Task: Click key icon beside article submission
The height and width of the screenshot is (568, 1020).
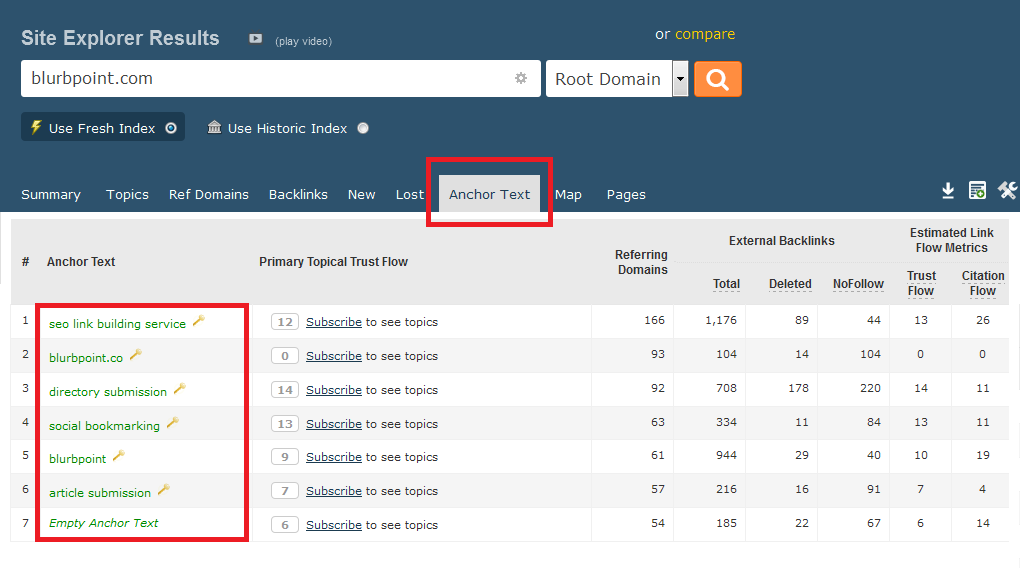Action: coord(164,490)
